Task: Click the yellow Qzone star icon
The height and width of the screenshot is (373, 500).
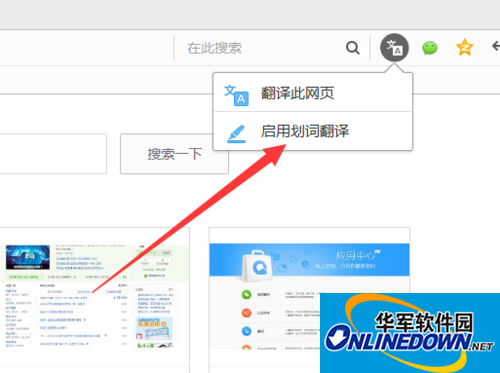Action: click(465, 47)
